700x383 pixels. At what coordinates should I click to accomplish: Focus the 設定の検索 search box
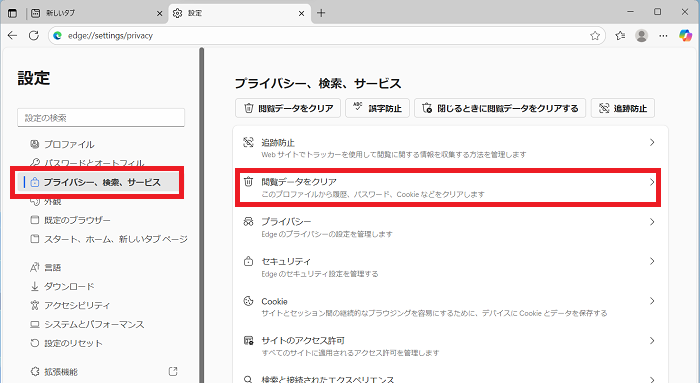pos(101,117)
